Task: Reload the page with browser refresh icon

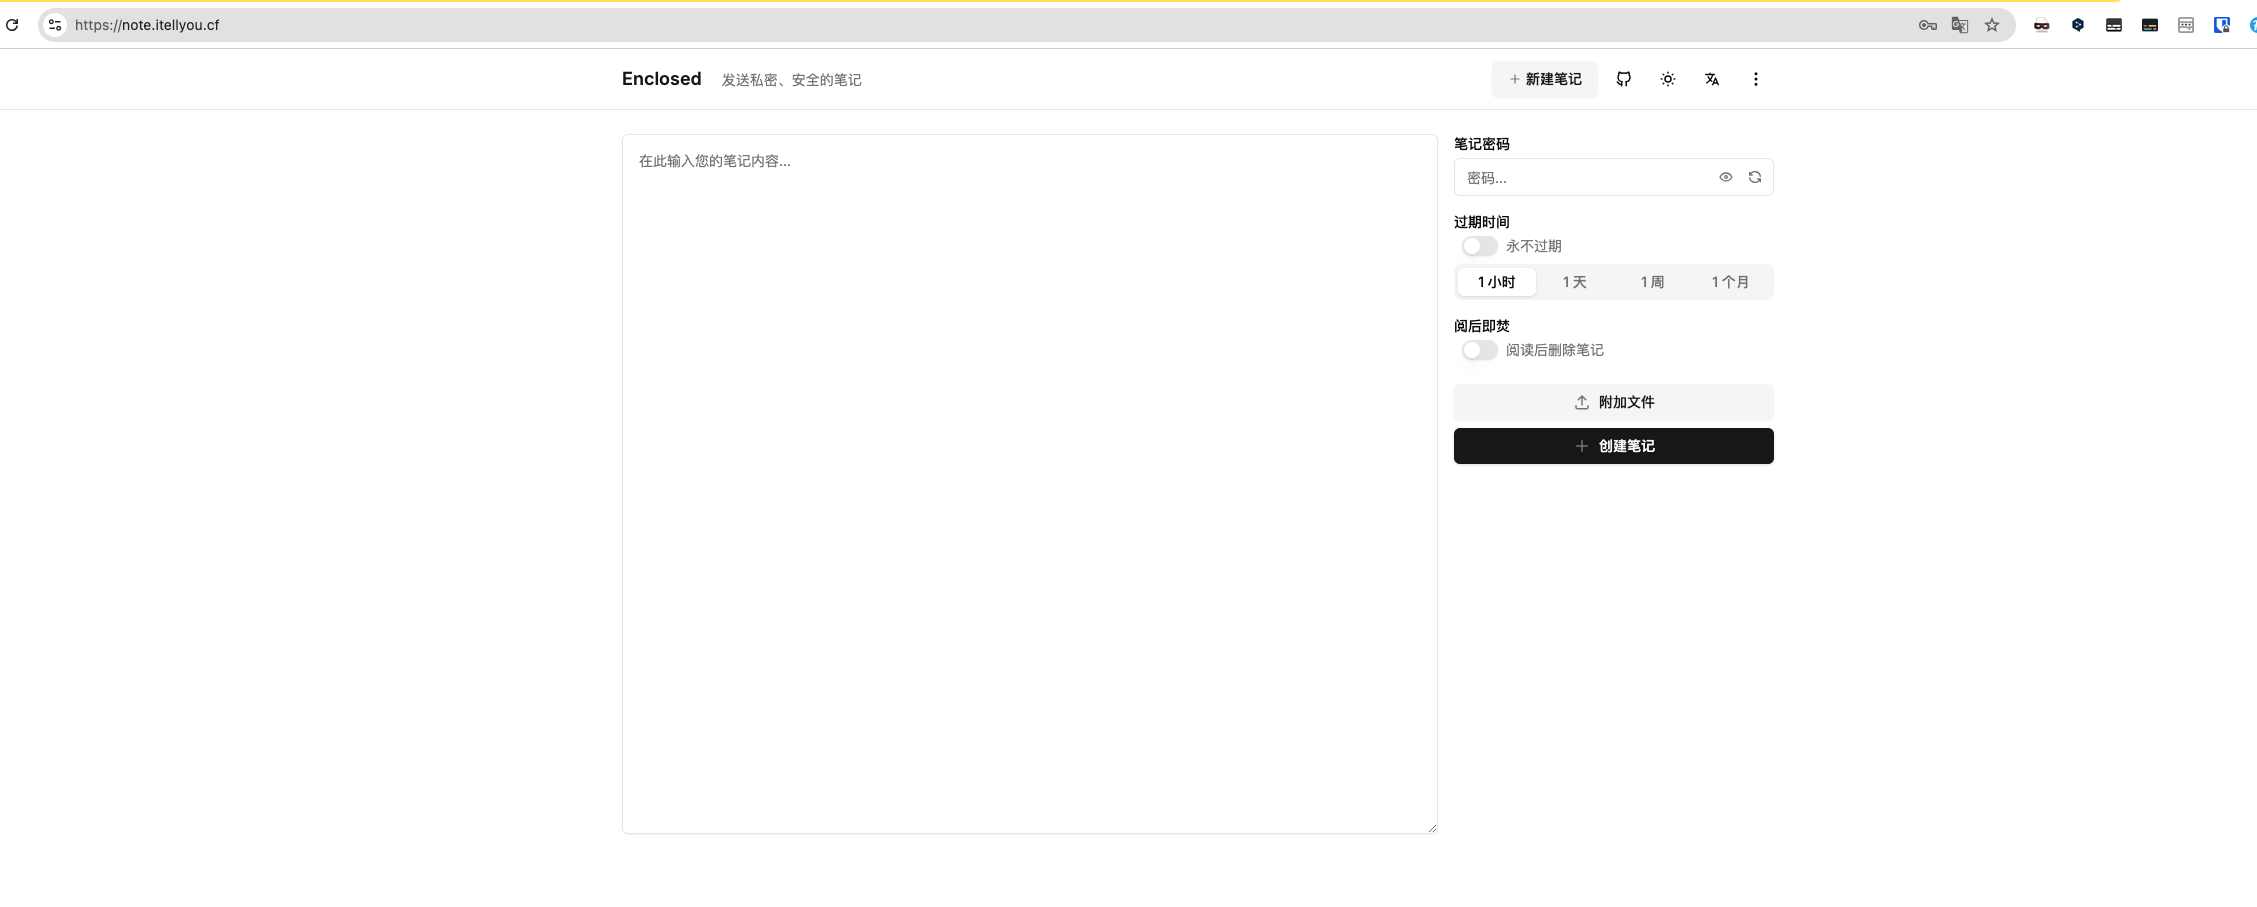Action: [12, 25]
